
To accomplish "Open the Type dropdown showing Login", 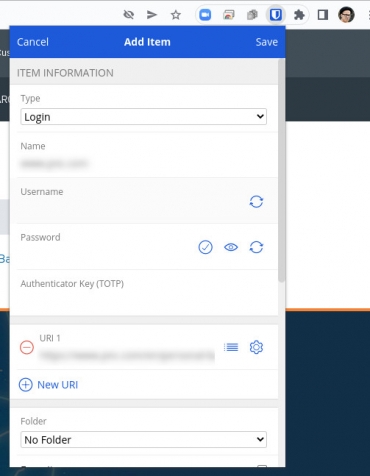I will click(143, 117).
